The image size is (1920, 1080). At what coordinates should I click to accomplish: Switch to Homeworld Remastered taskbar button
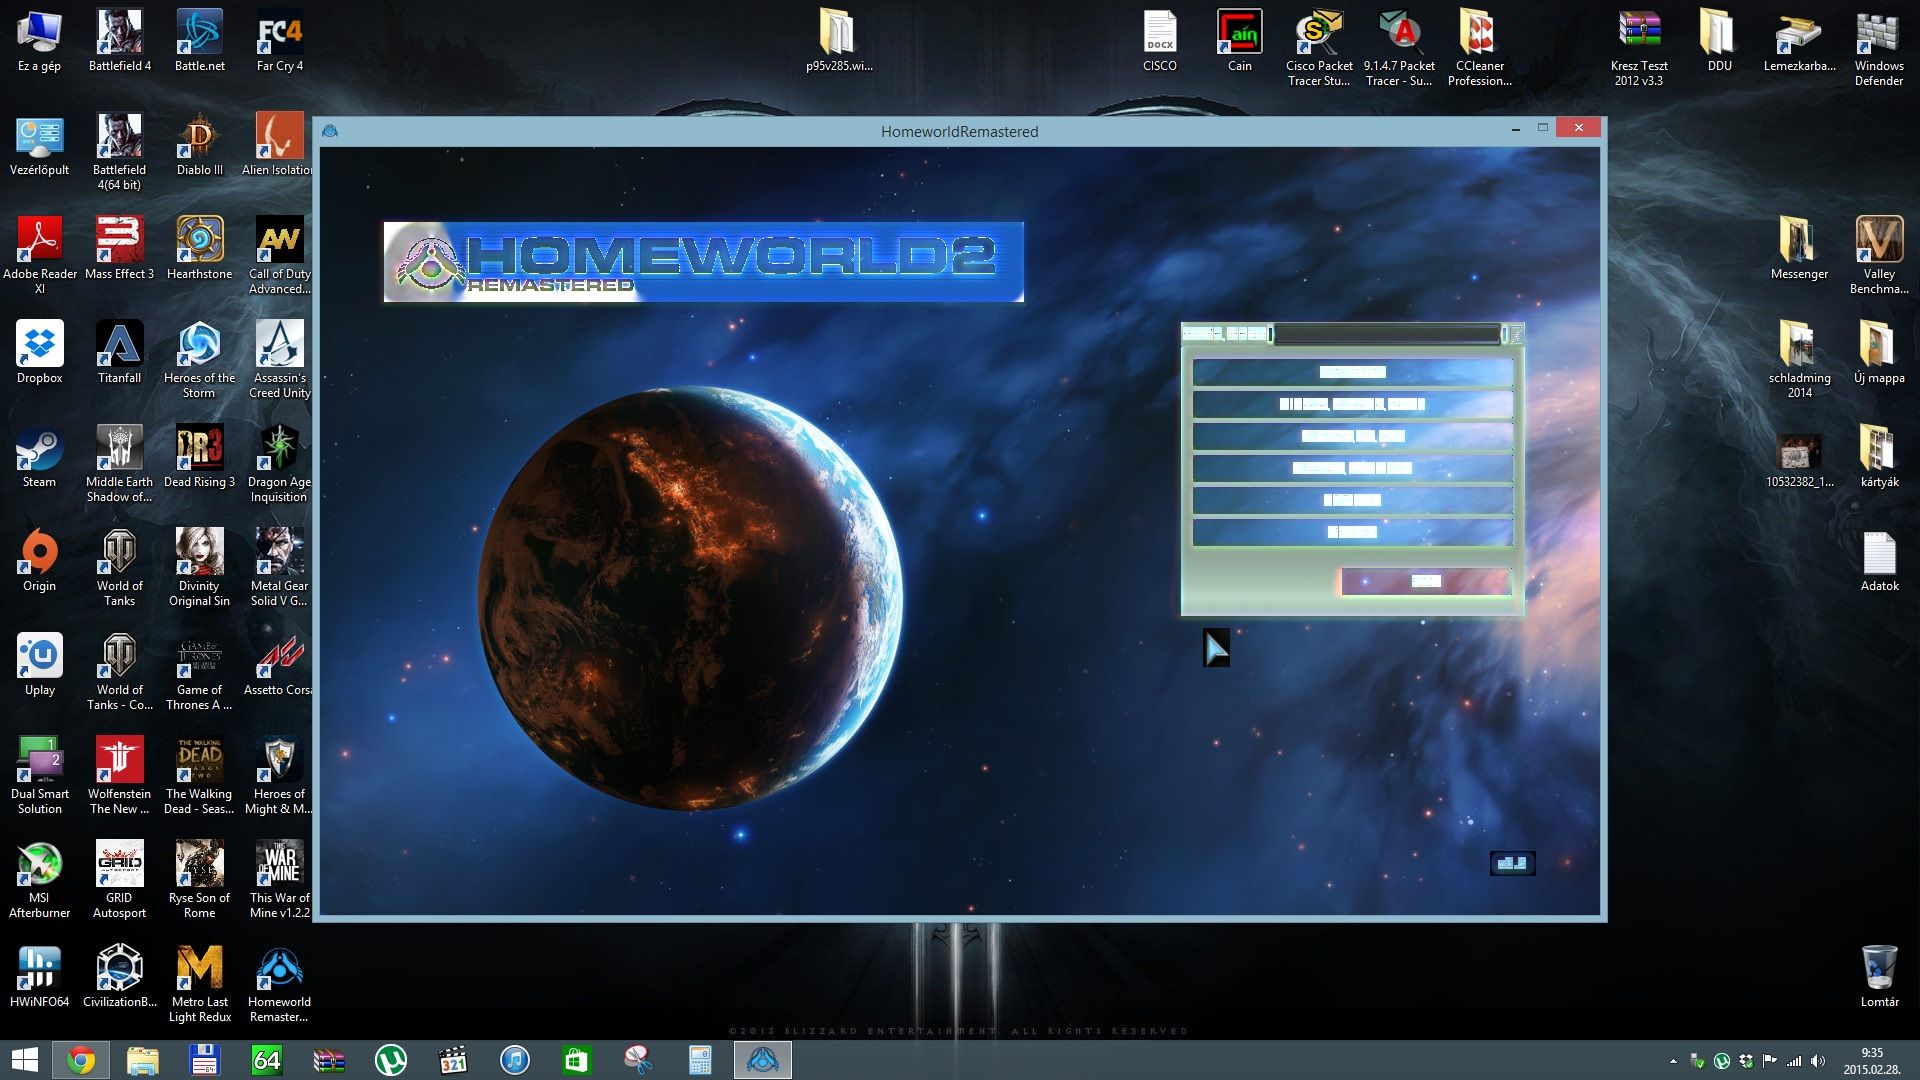[x=763, y=1060]
